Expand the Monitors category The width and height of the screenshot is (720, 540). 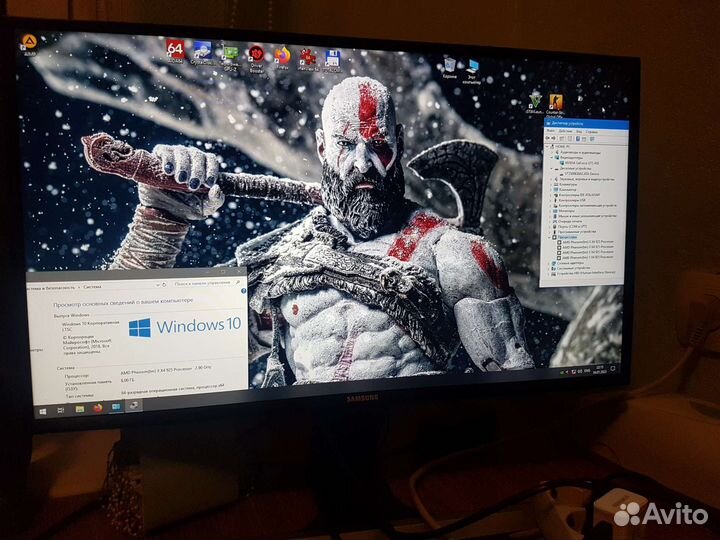551,211
